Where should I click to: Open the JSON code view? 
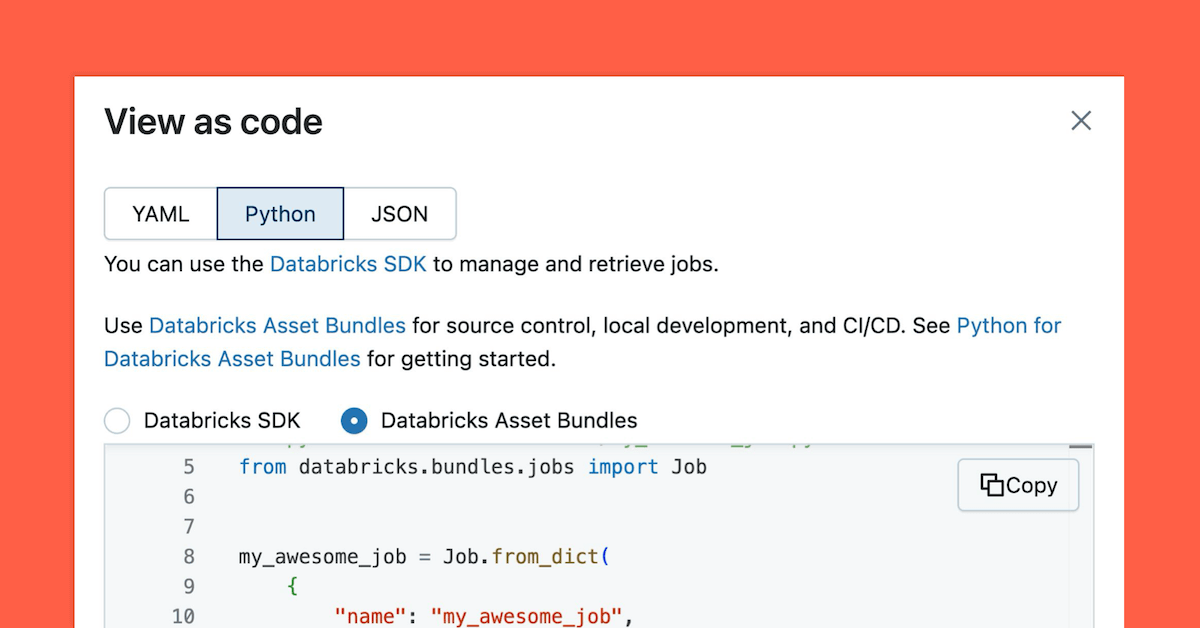coord(399,213)
